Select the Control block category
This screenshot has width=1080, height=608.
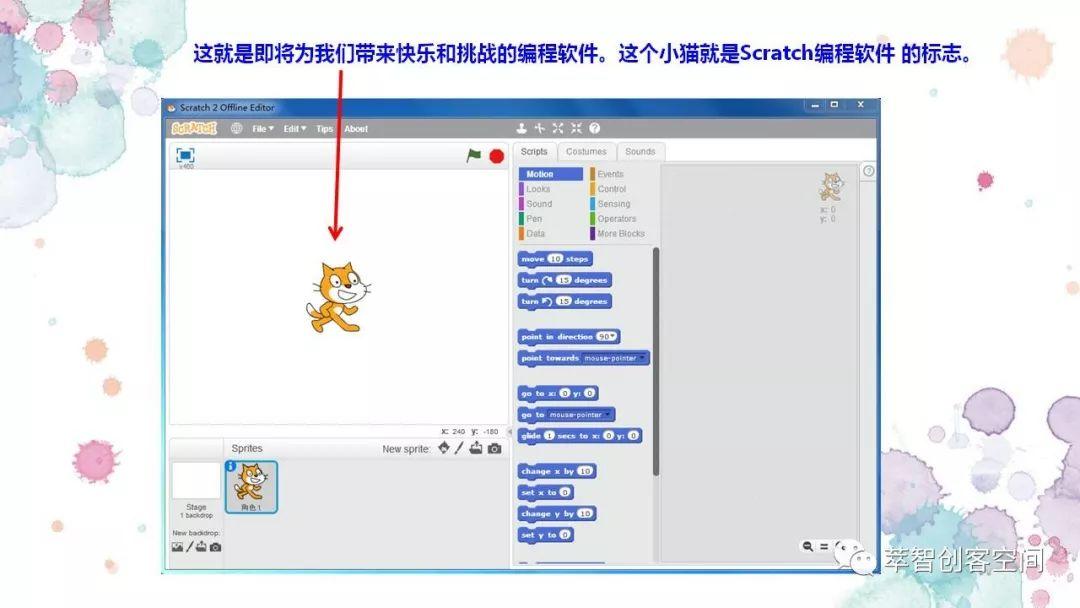620,189
